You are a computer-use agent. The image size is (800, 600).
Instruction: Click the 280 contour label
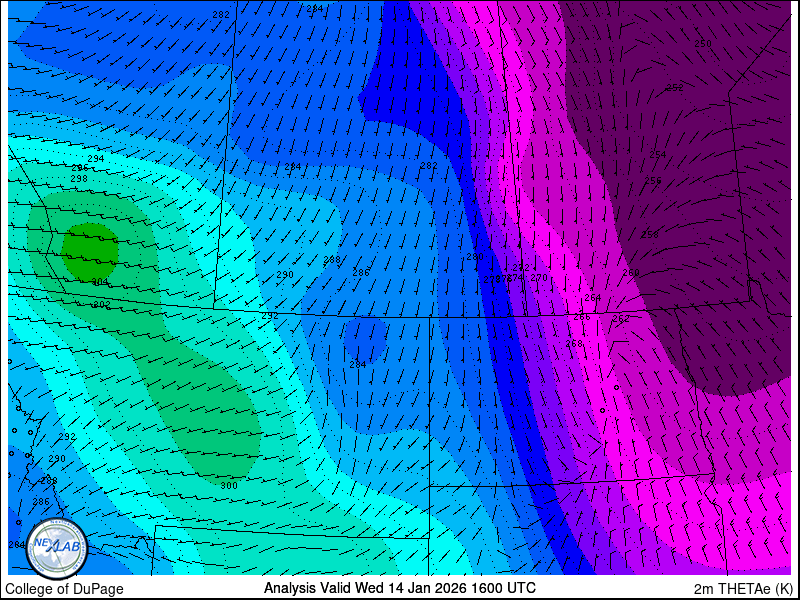475,257
